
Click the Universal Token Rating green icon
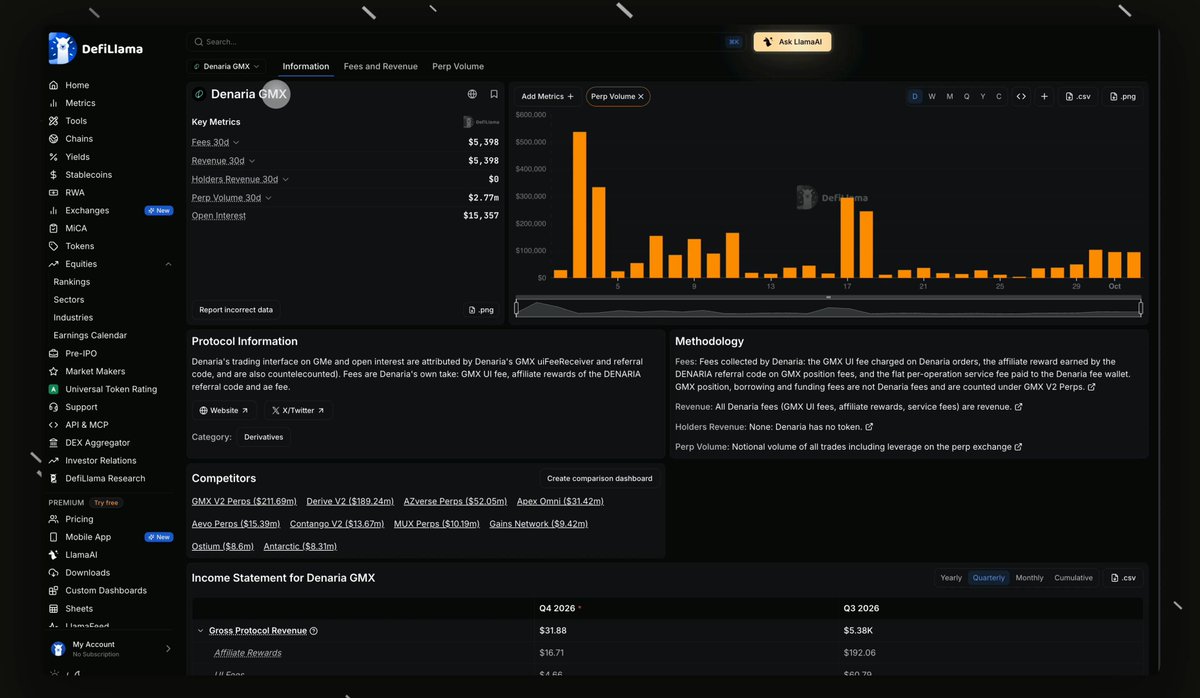pos(54,389)
